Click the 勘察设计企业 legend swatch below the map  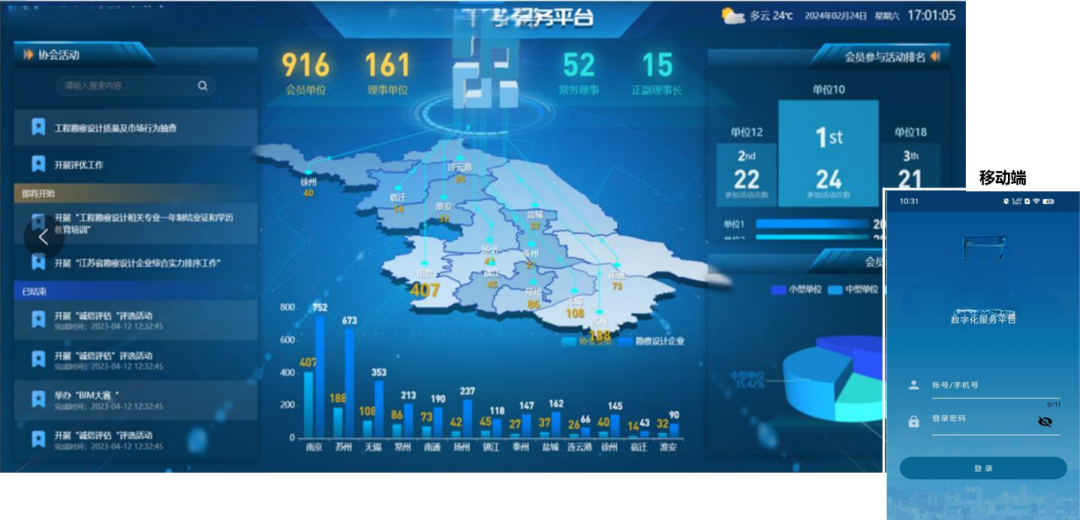[x=625, y=341]
